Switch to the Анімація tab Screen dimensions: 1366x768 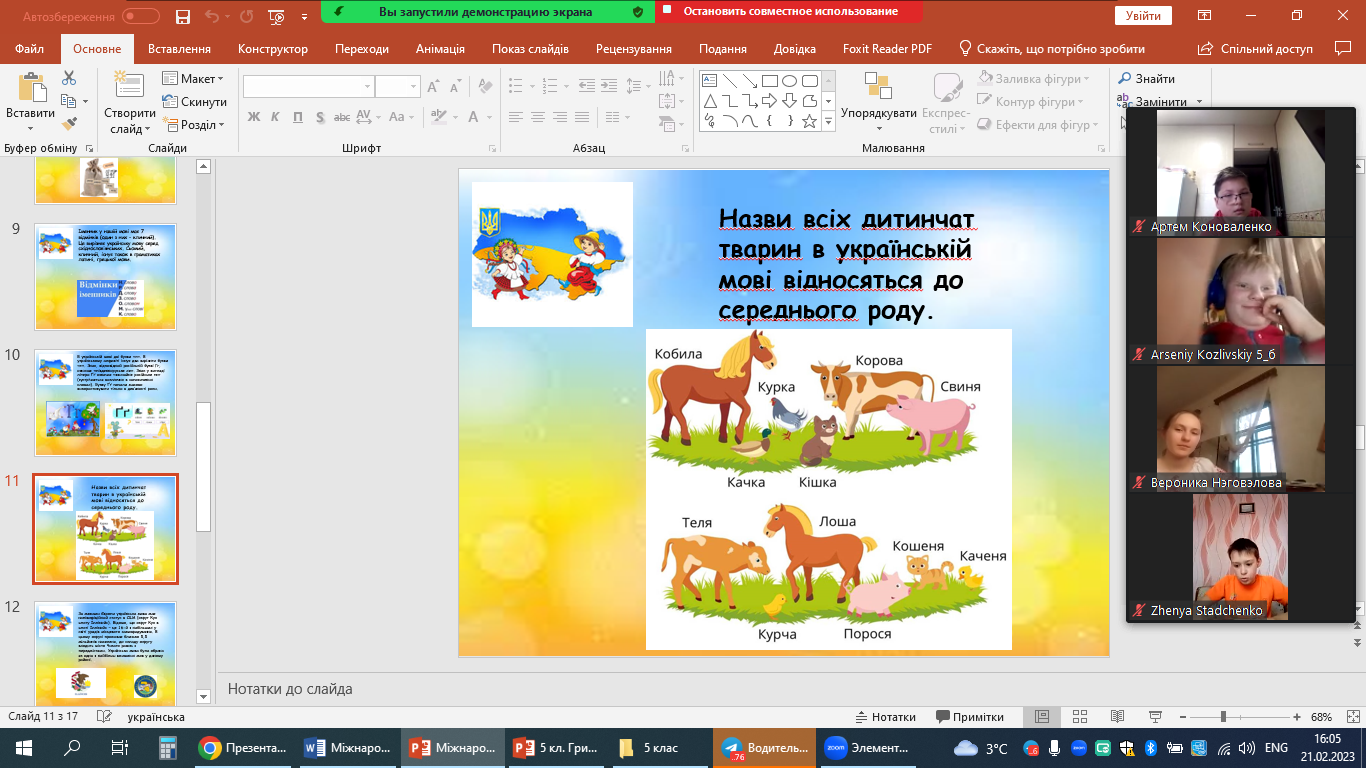pos(440,49)
